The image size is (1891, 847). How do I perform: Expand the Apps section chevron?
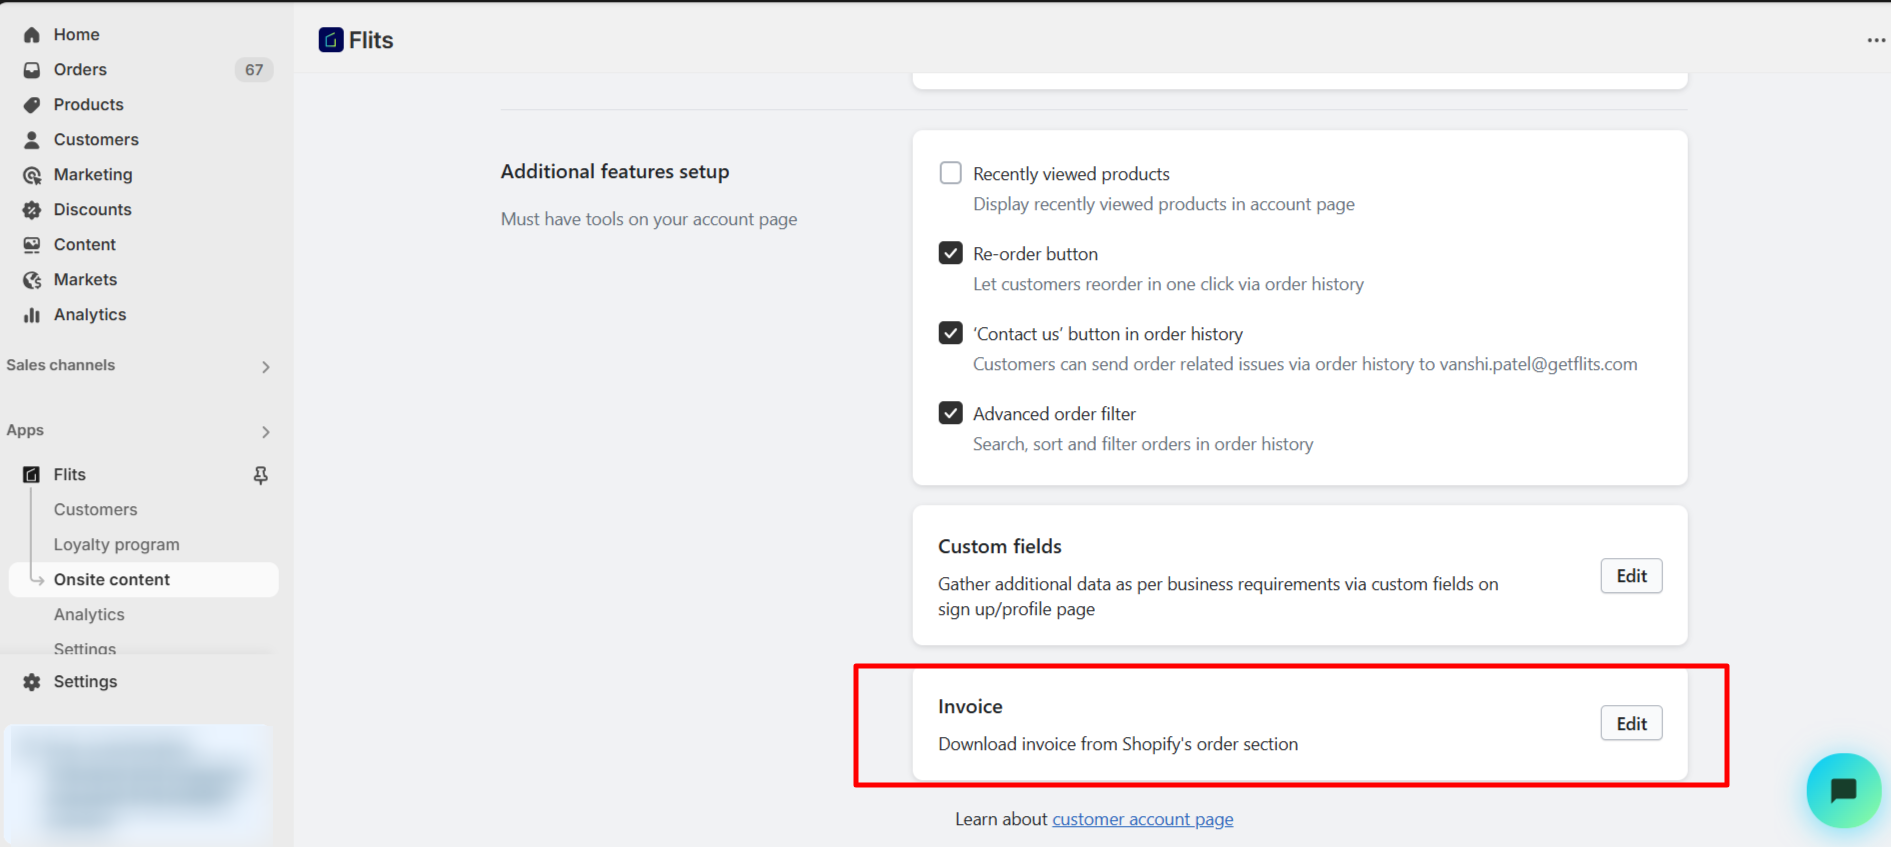point(266,432)
